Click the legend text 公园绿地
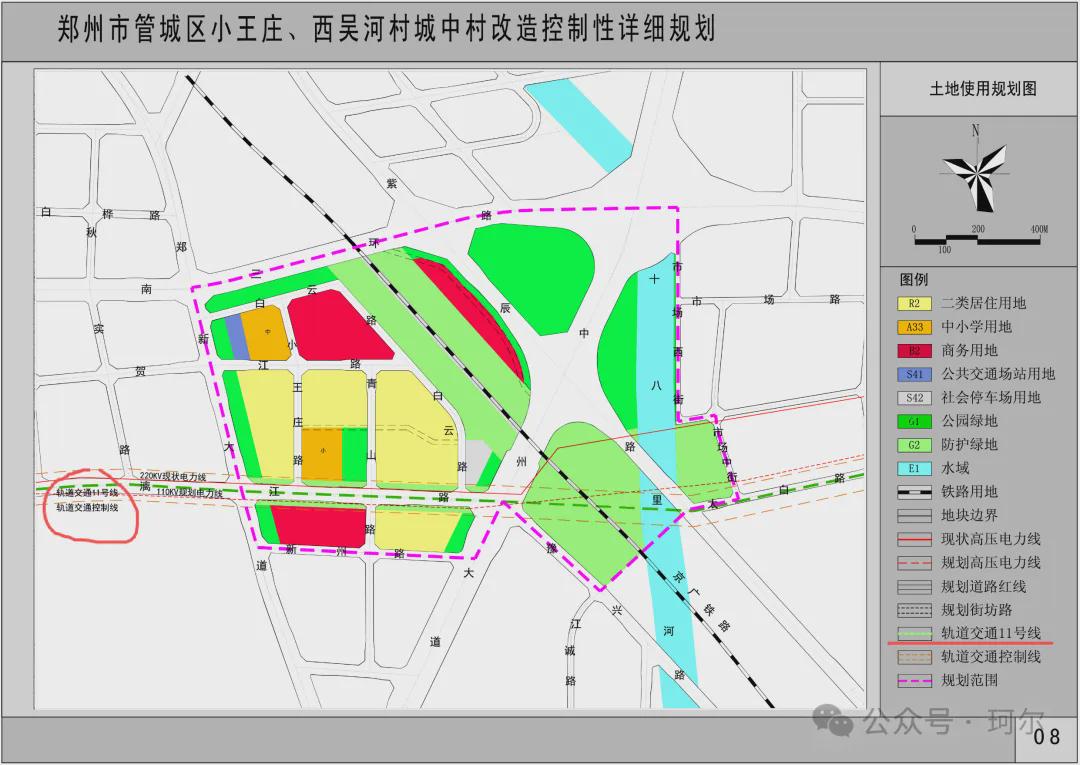1080x765 pixels. (969, 421)
